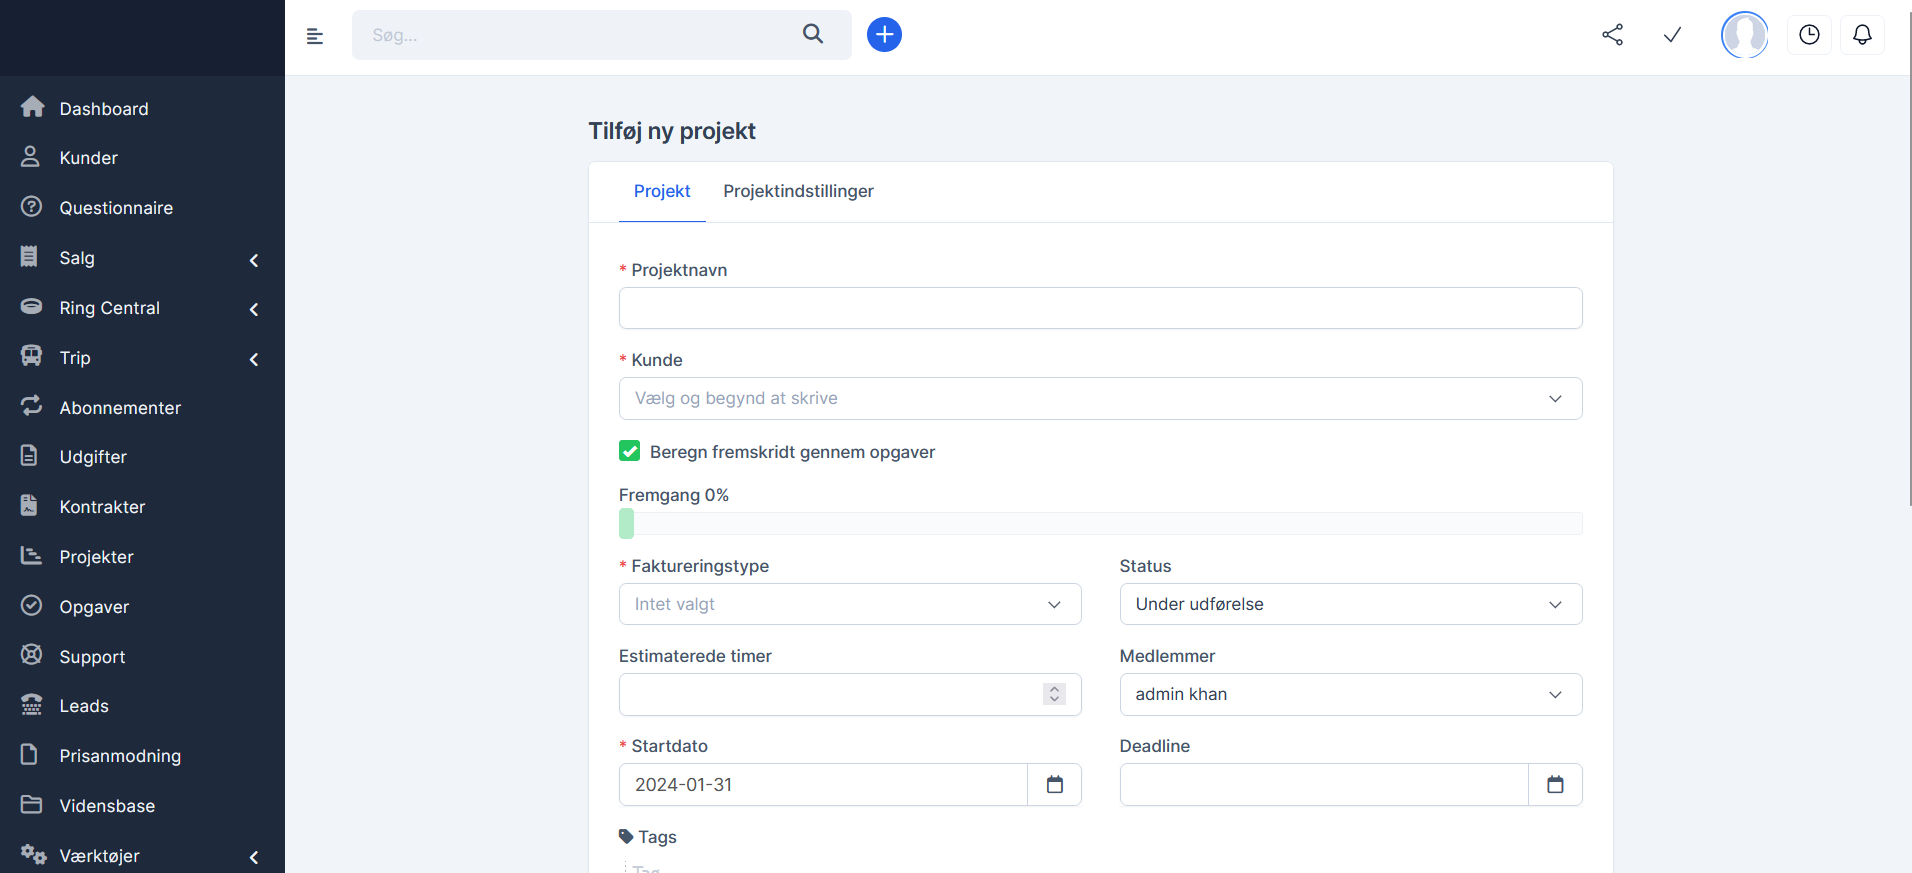
Task: Expand the Status dropdown
Action: pos(1350,604)
